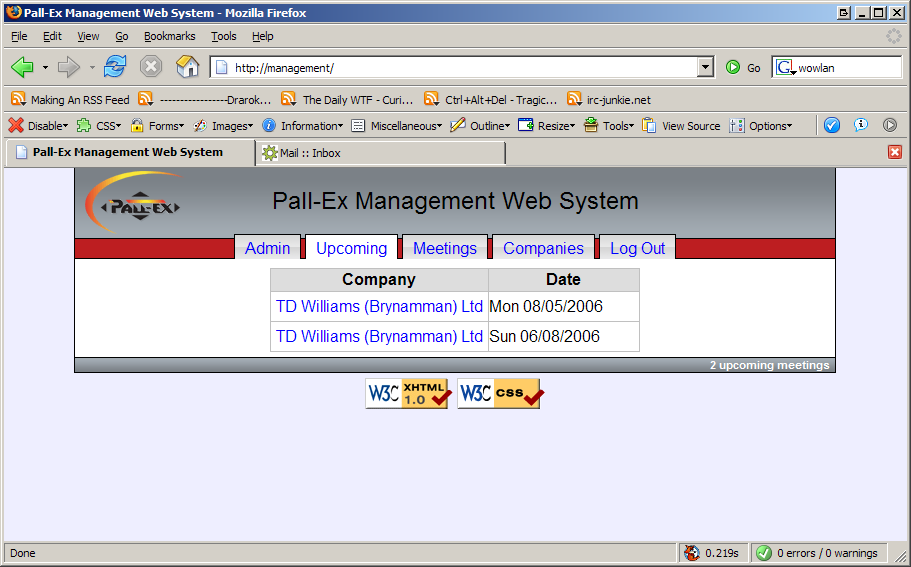Click the W3C CSS validation badge

pyautogui.click(x=499, y=394)
